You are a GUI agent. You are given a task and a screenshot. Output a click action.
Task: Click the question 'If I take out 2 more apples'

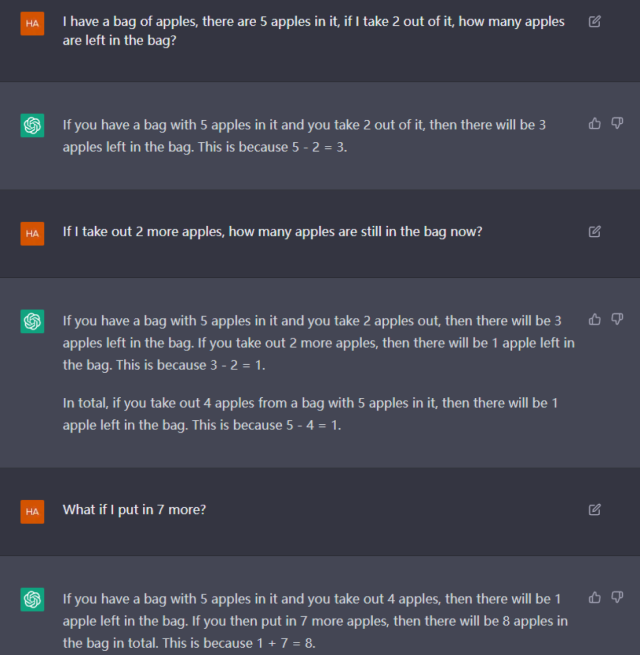point(272,232)
